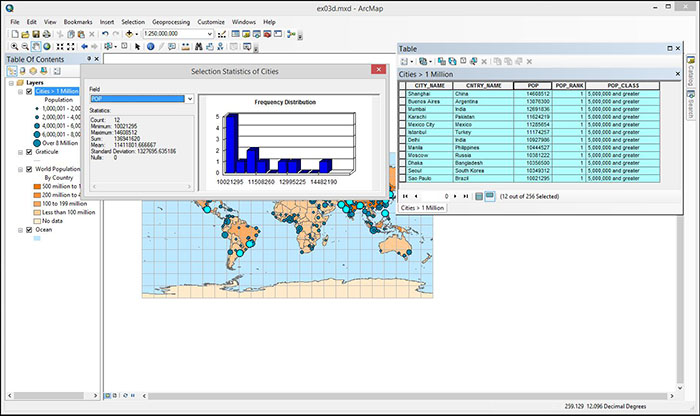
Task: Switch TOC to List By Drawing Order
Action: [12, 71]
